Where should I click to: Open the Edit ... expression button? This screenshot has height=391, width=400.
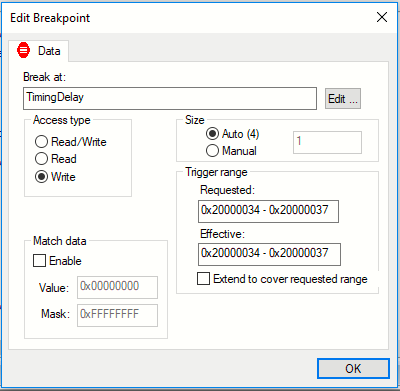tap(343, 99)
